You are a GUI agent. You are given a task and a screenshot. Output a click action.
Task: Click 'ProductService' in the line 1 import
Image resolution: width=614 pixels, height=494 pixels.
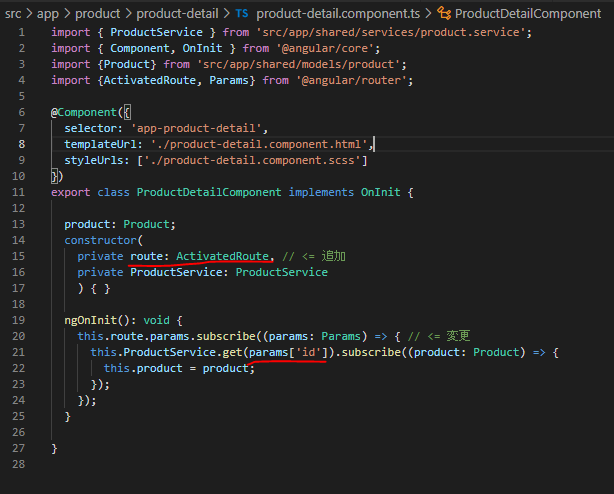(x=156, y=32)
